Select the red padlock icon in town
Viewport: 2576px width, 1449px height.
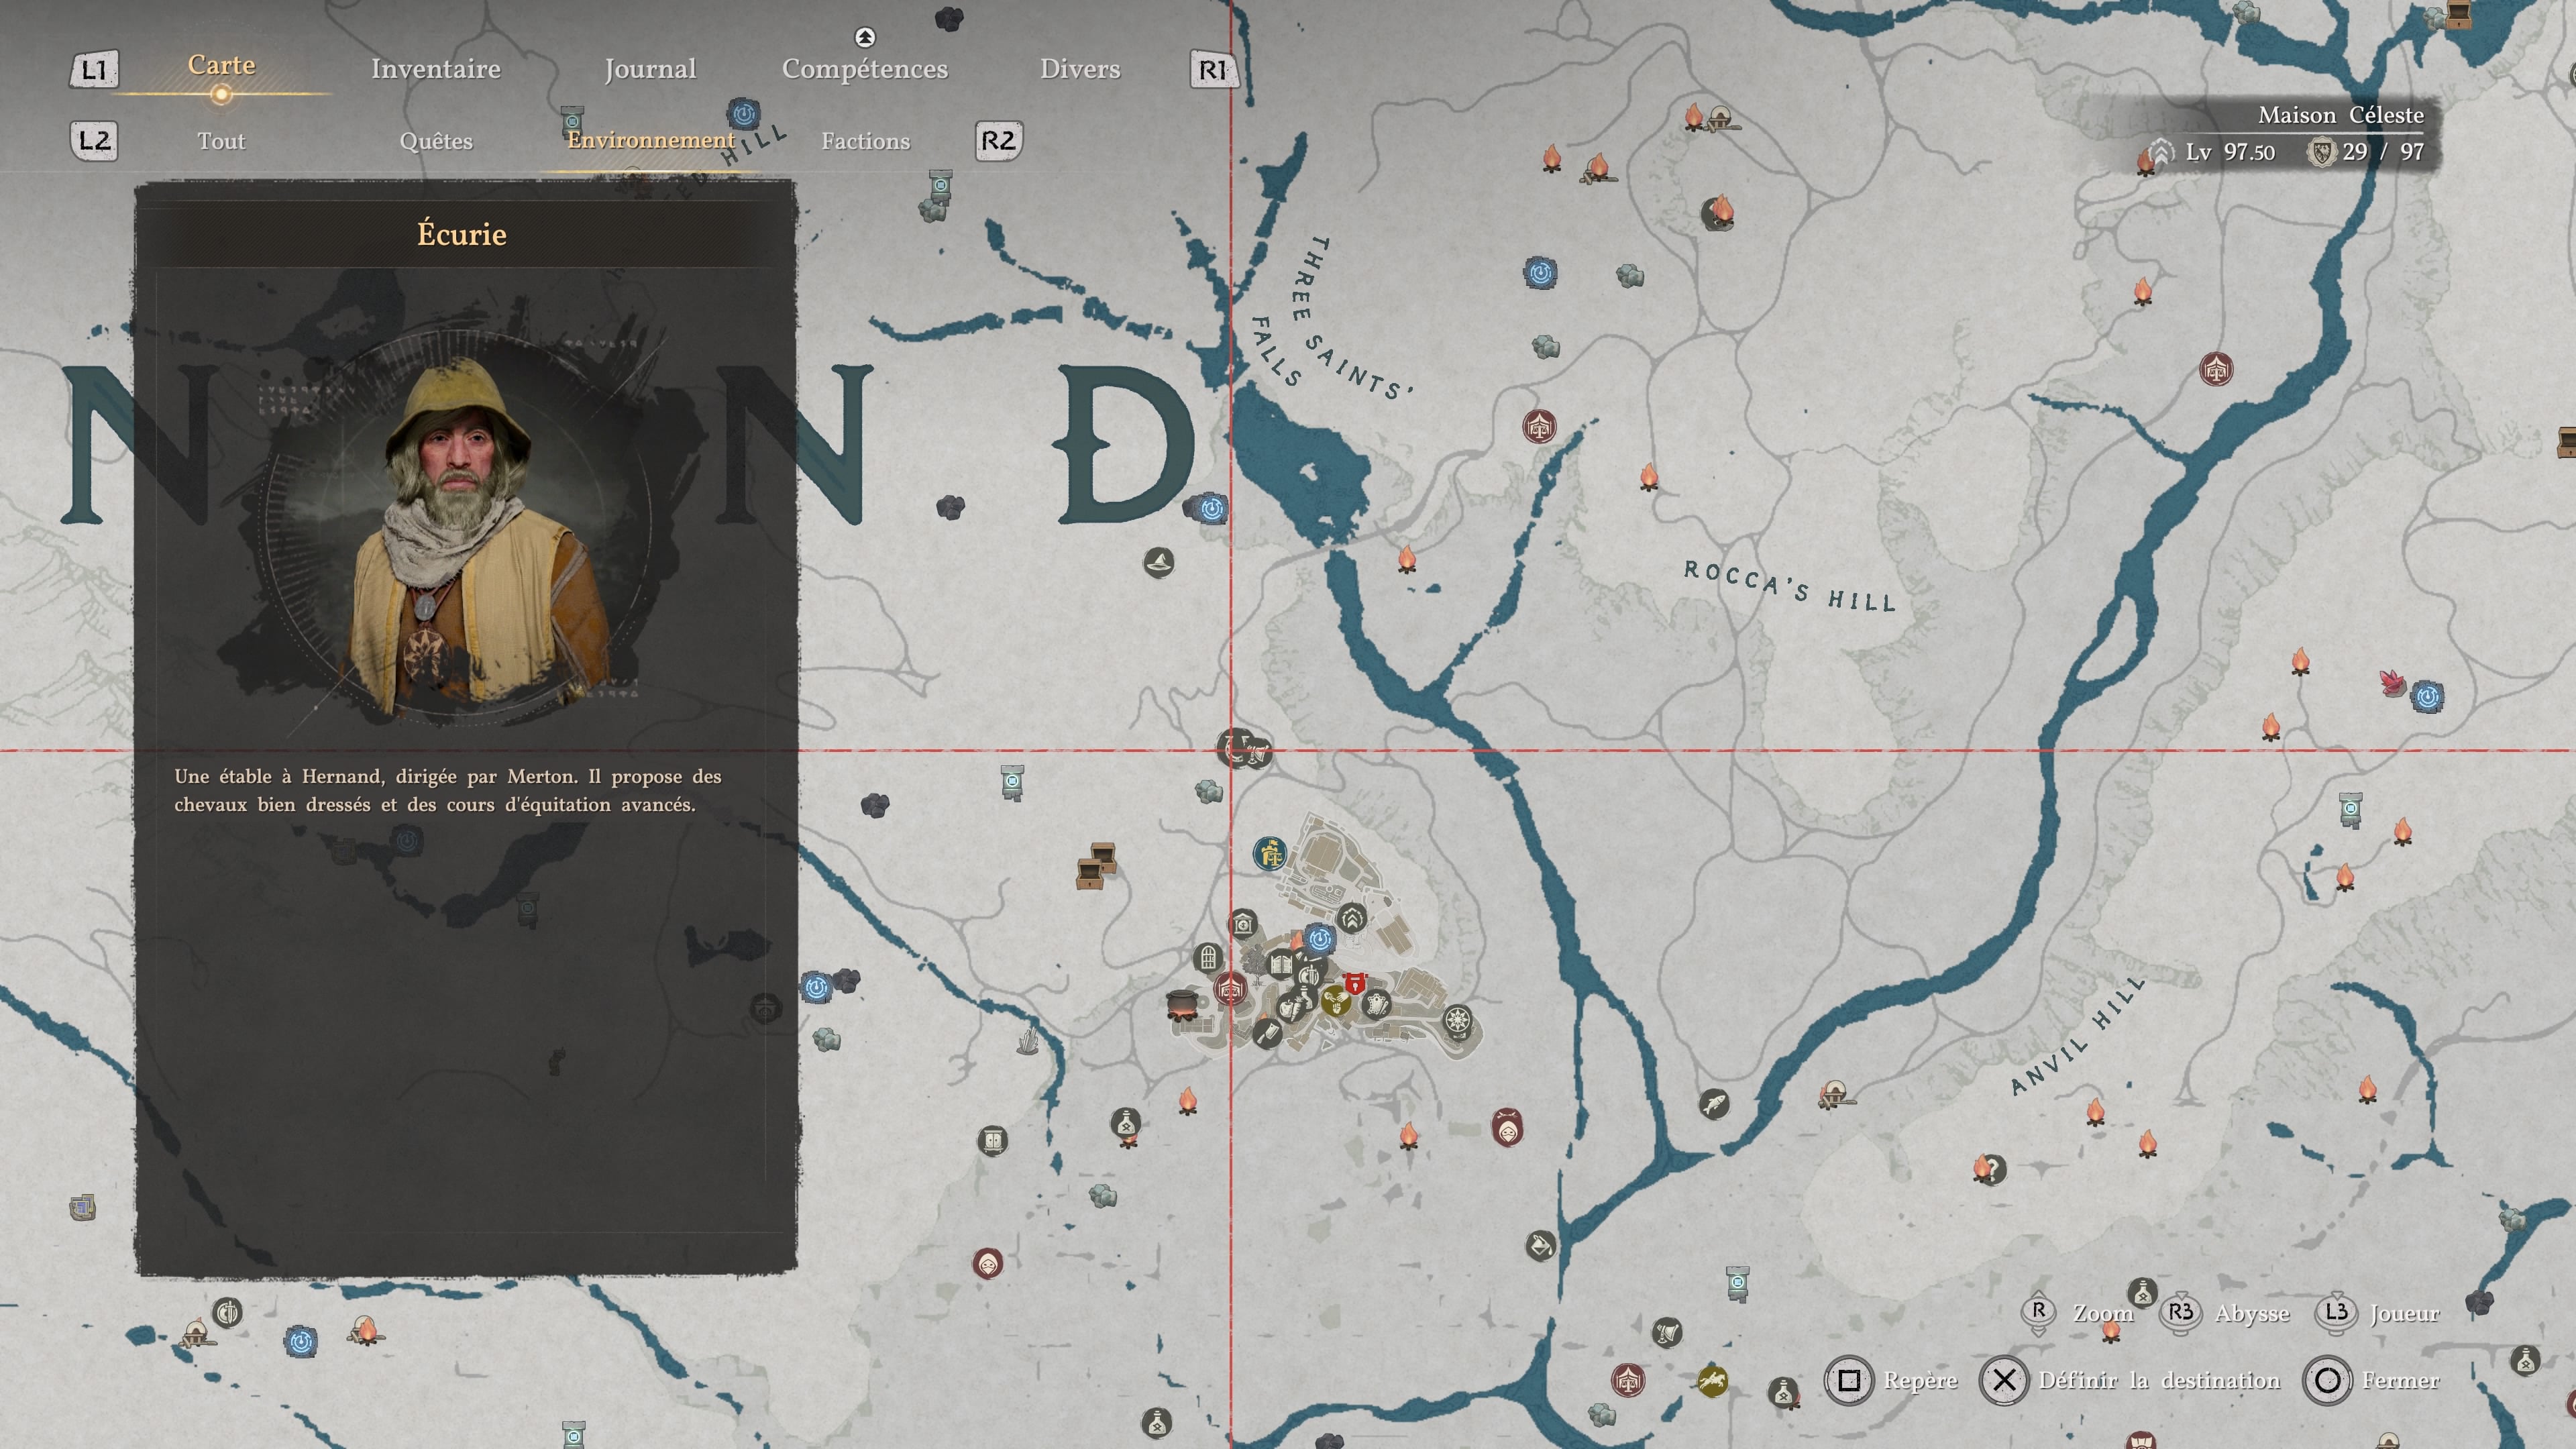coord(1355,984)
